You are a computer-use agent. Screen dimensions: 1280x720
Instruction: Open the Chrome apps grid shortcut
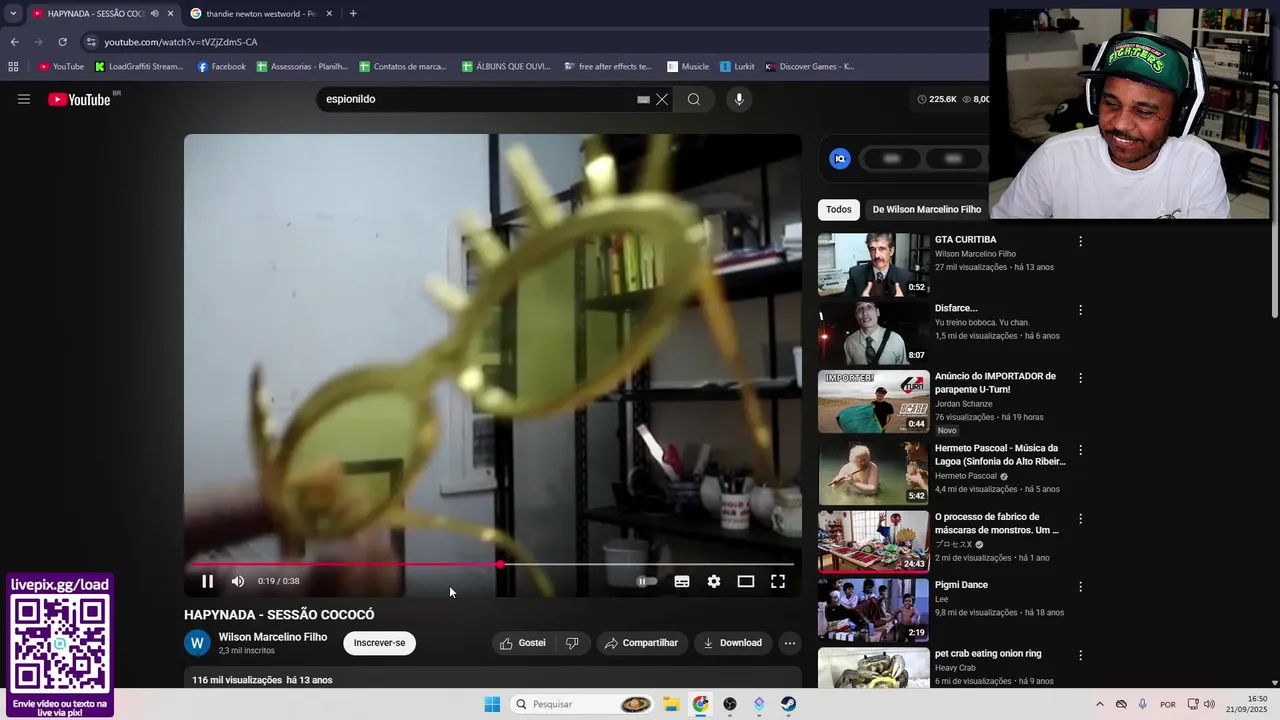13,67
